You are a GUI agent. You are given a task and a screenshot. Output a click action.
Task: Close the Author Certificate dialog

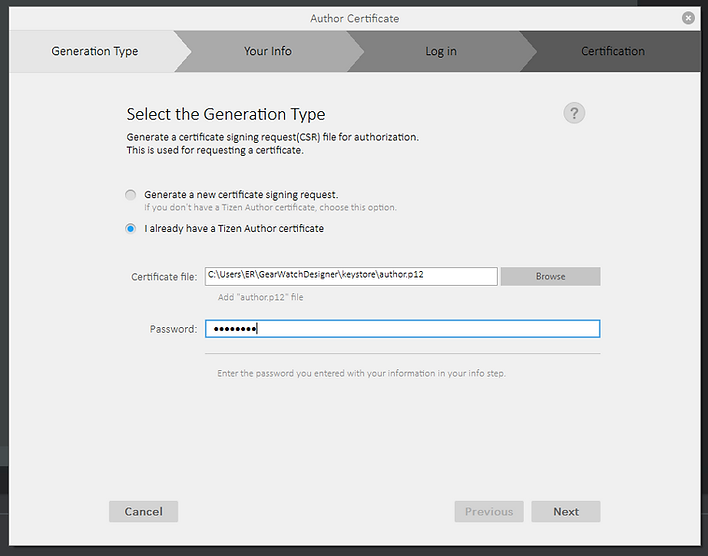click(x=688, y=18)
